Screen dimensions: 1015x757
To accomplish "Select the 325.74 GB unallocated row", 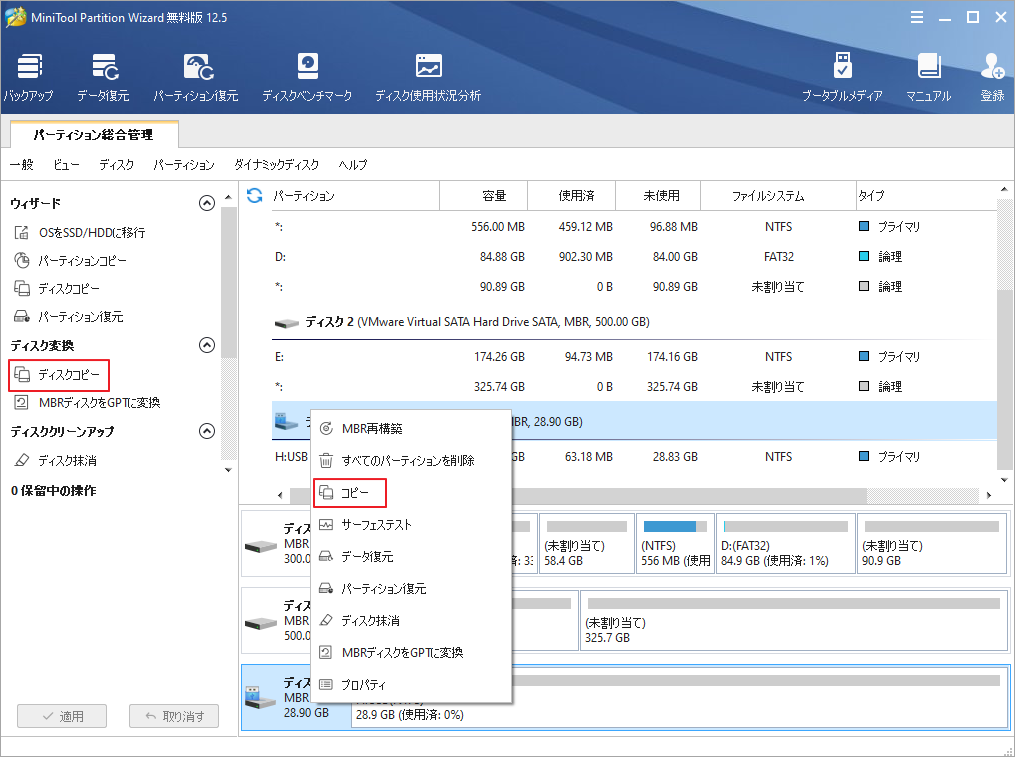I will (x=634, y=387).
